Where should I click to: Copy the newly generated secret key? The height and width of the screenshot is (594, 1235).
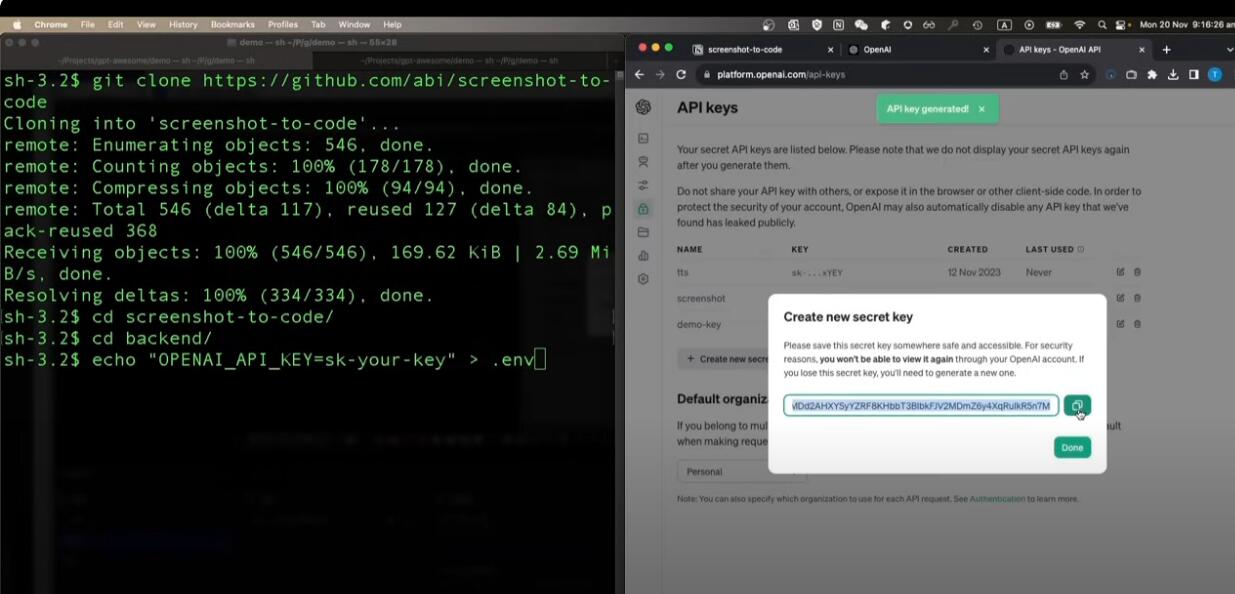pos(1077,405)
